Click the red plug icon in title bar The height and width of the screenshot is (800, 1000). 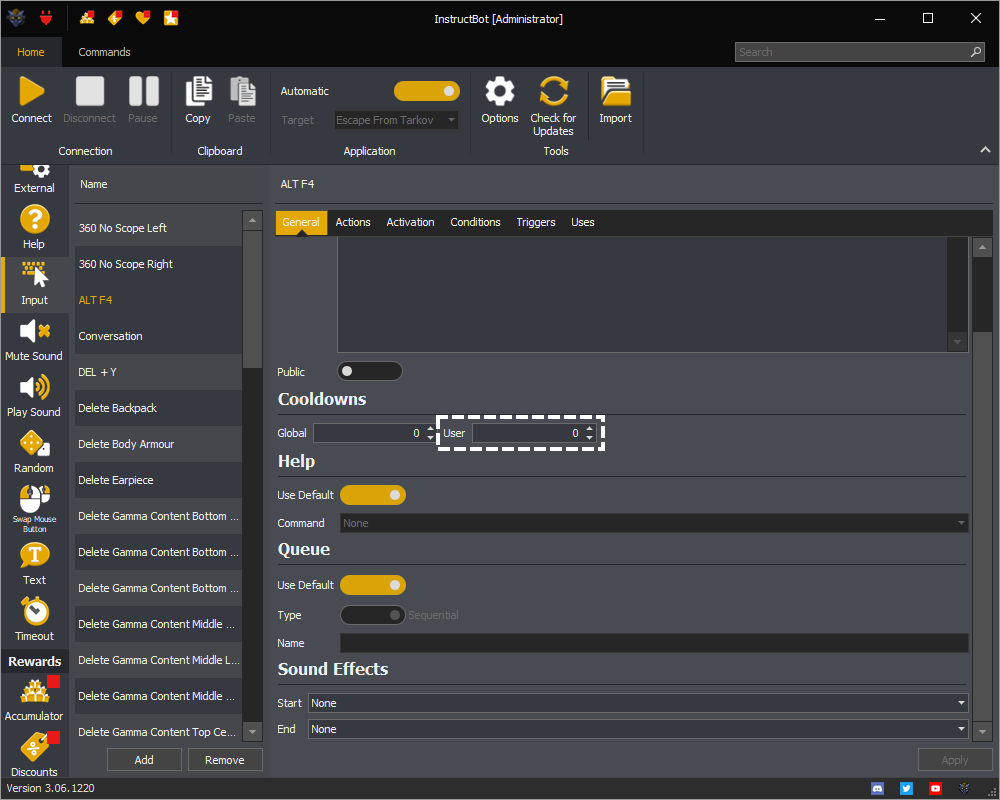46,18
